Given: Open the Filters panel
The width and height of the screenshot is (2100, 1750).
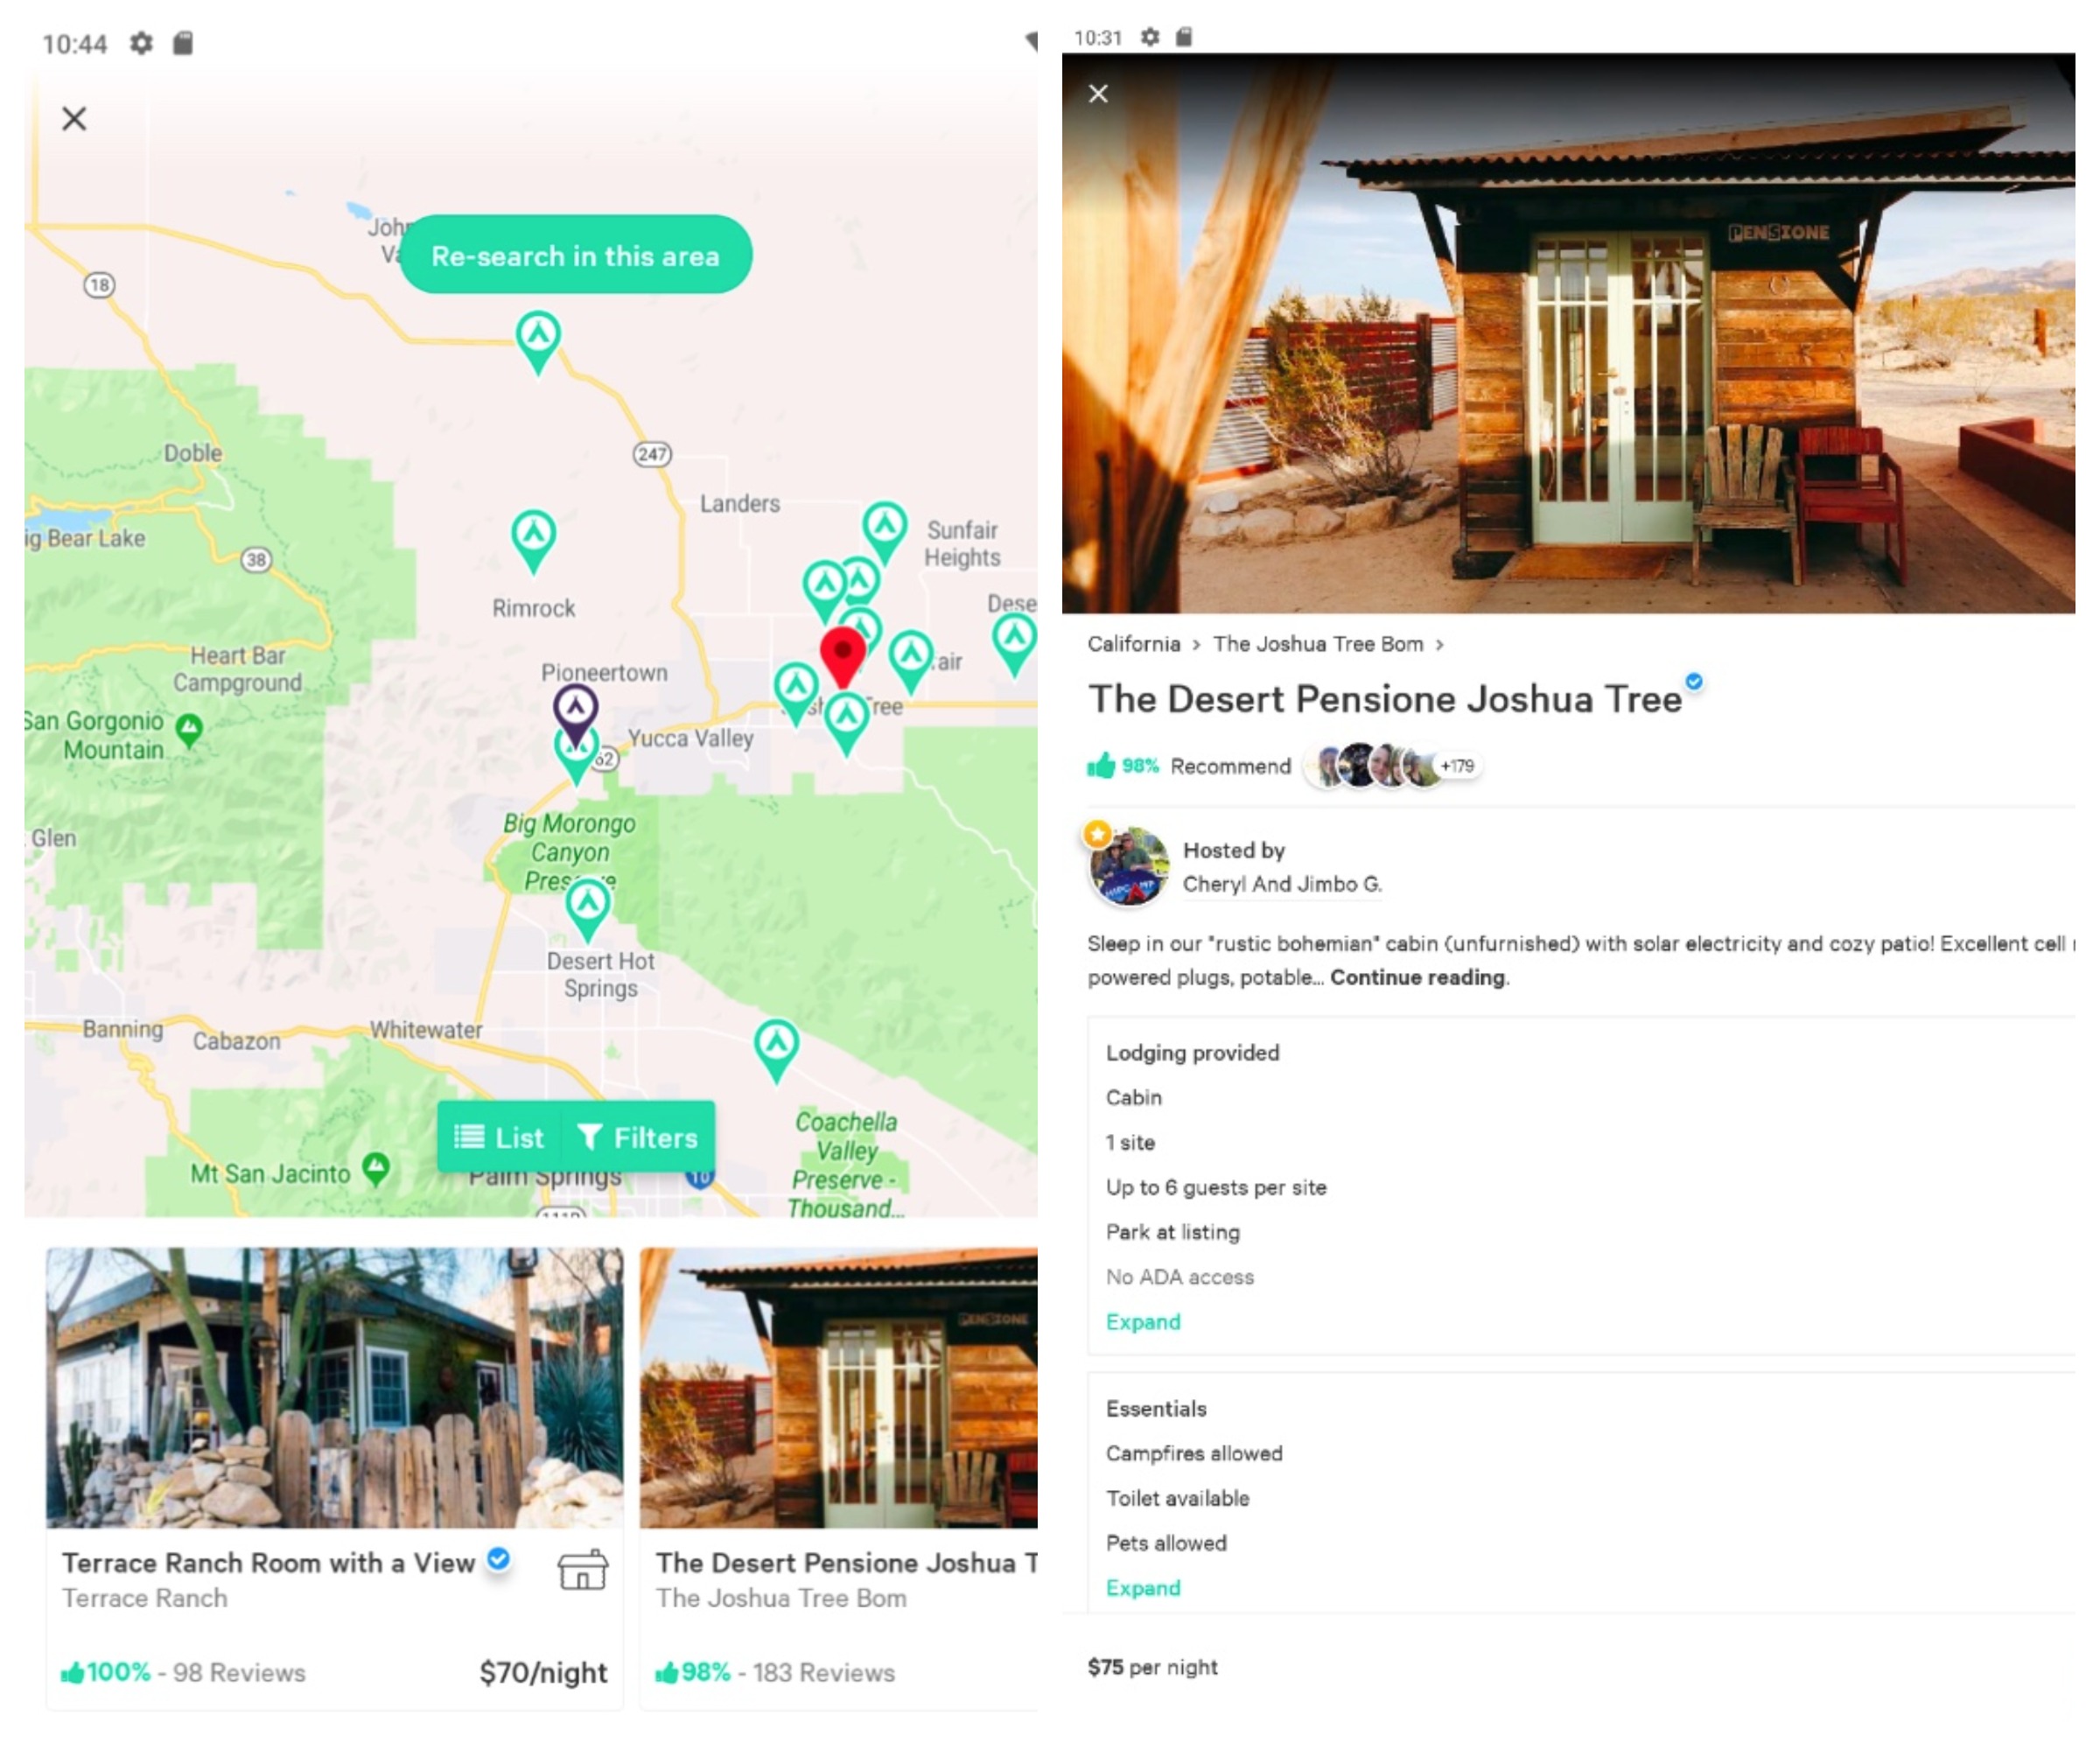Looking at the screenshot, I should pos(638,1137).
